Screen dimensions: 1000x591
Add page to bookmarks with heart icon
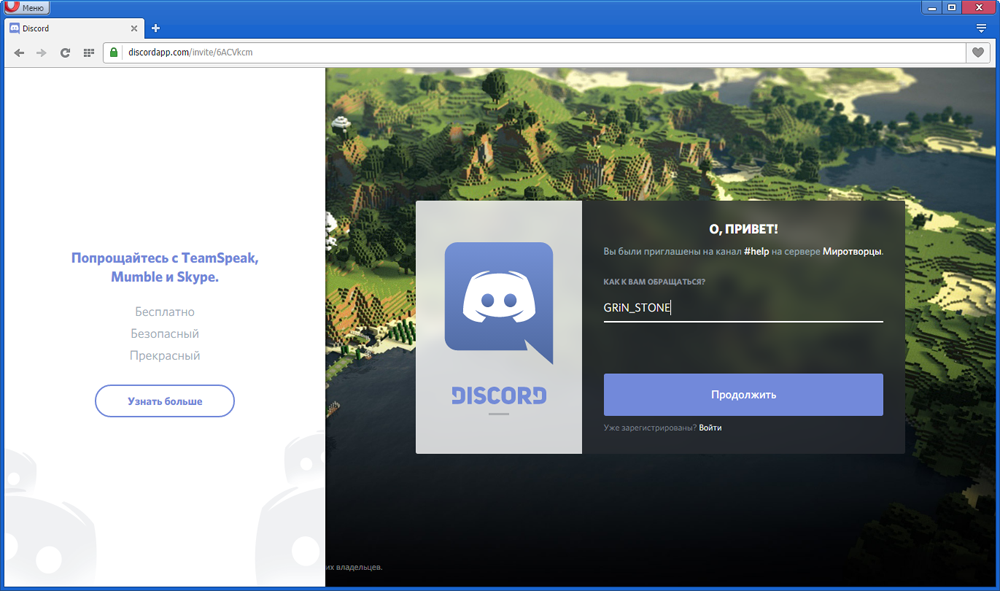(978, 52)
